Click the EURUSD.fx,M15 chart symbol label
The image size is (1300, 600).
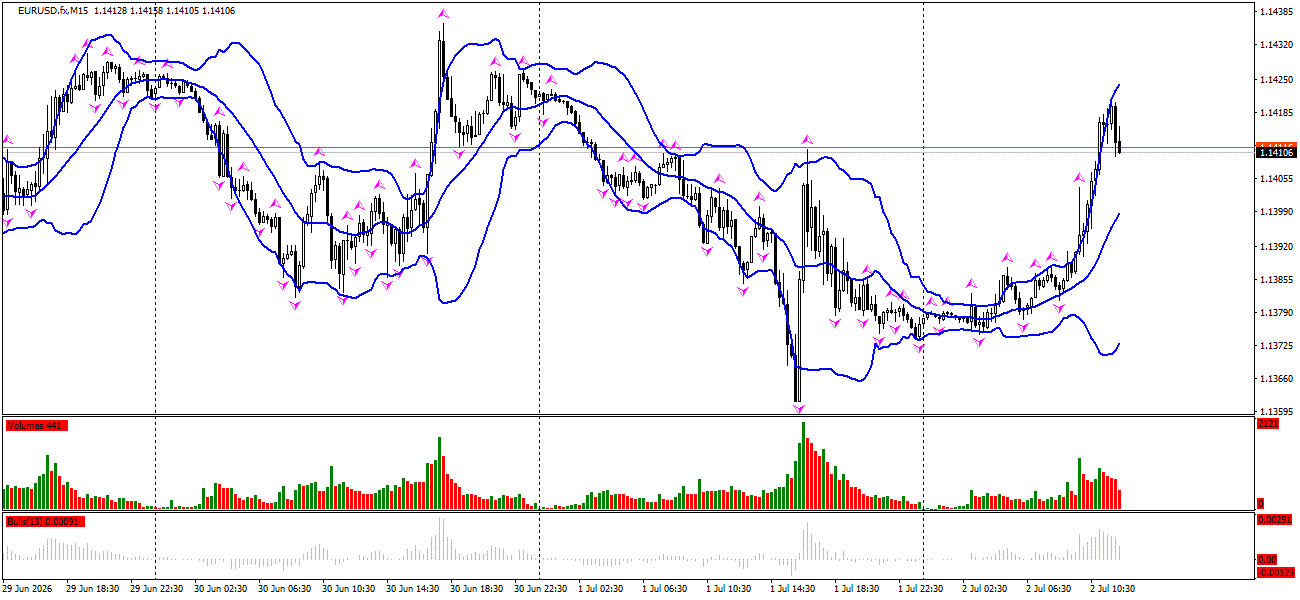coord(53,10)
